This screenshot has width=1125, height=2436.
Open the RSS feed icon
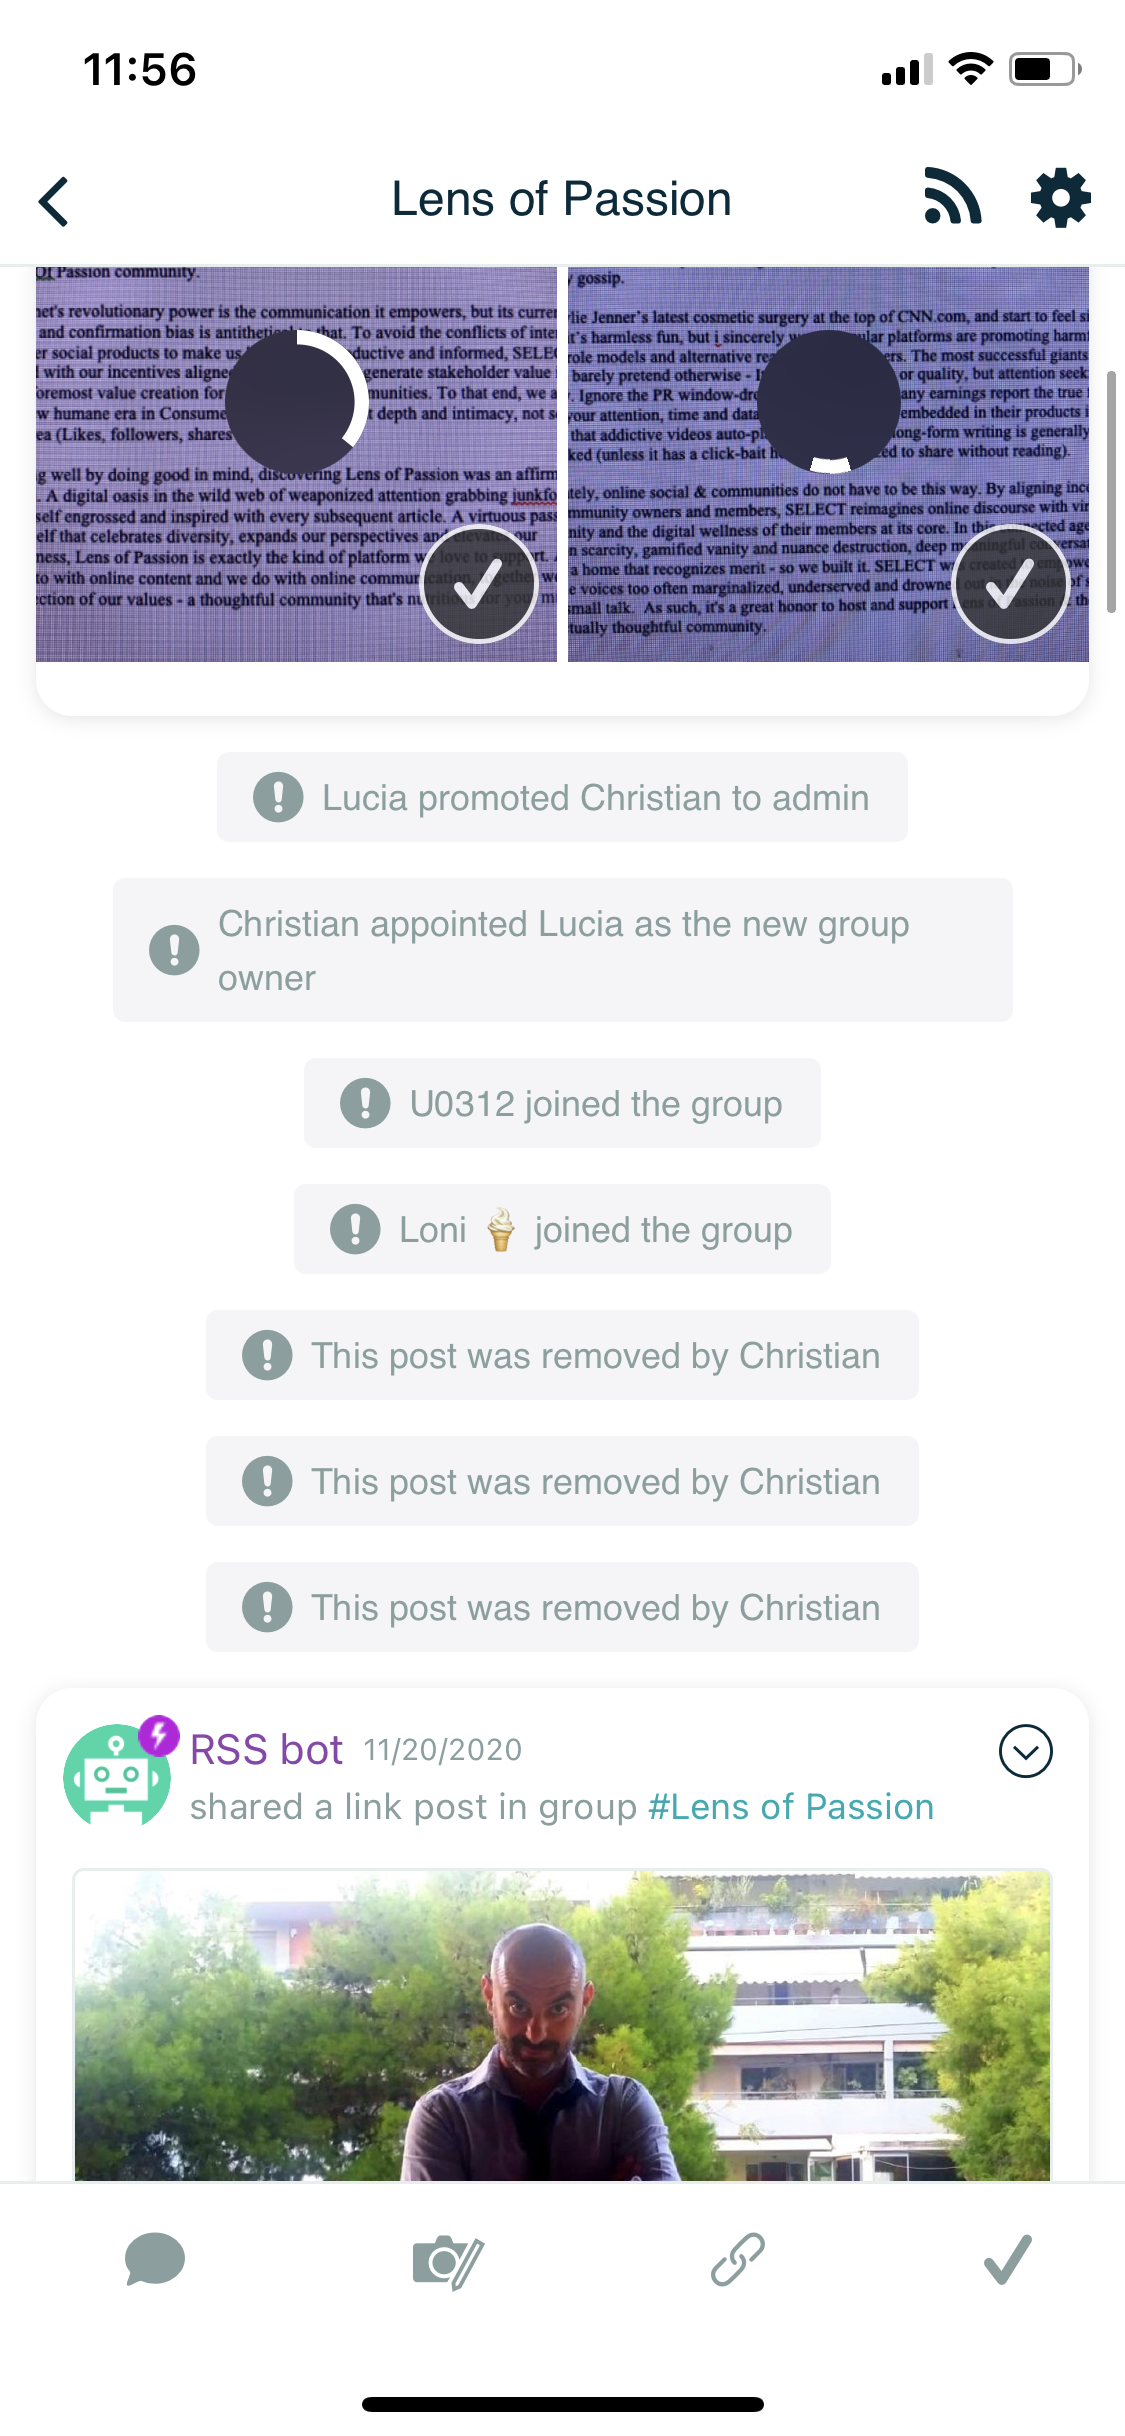click(952, 197)
